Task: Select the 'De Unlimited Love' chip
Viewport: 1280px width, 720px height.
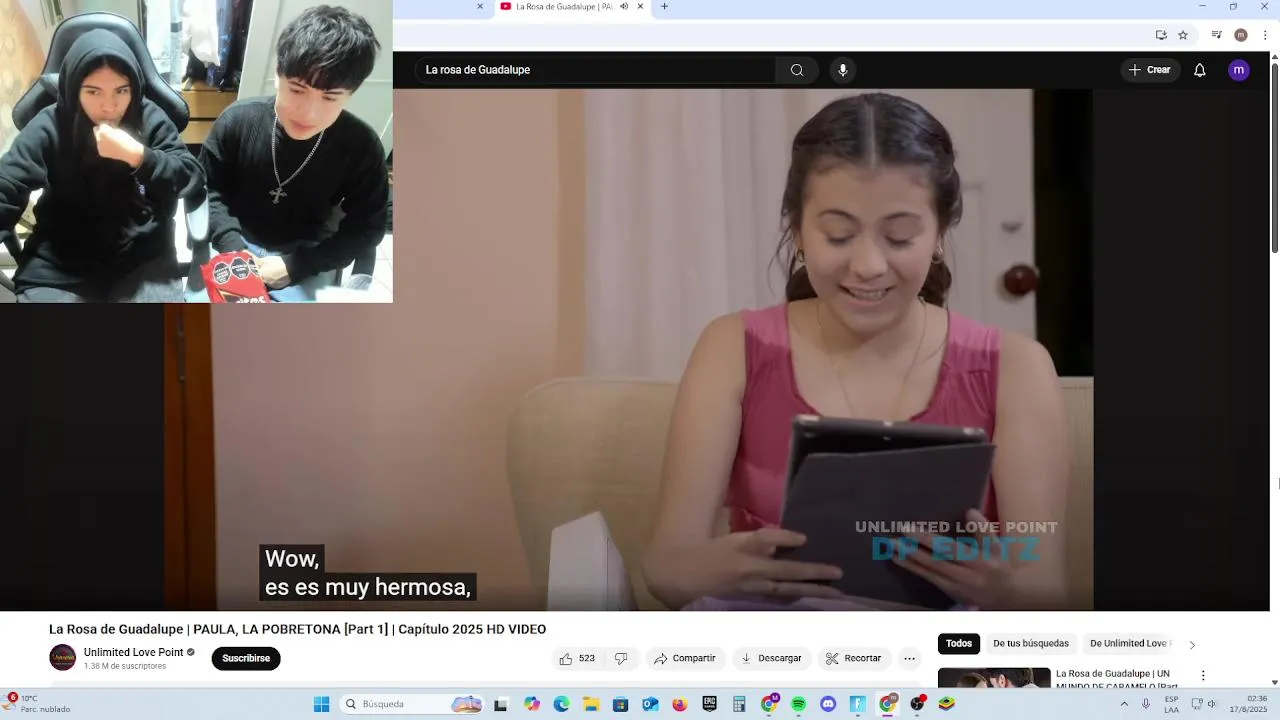Action: [x=1129, y=644]
